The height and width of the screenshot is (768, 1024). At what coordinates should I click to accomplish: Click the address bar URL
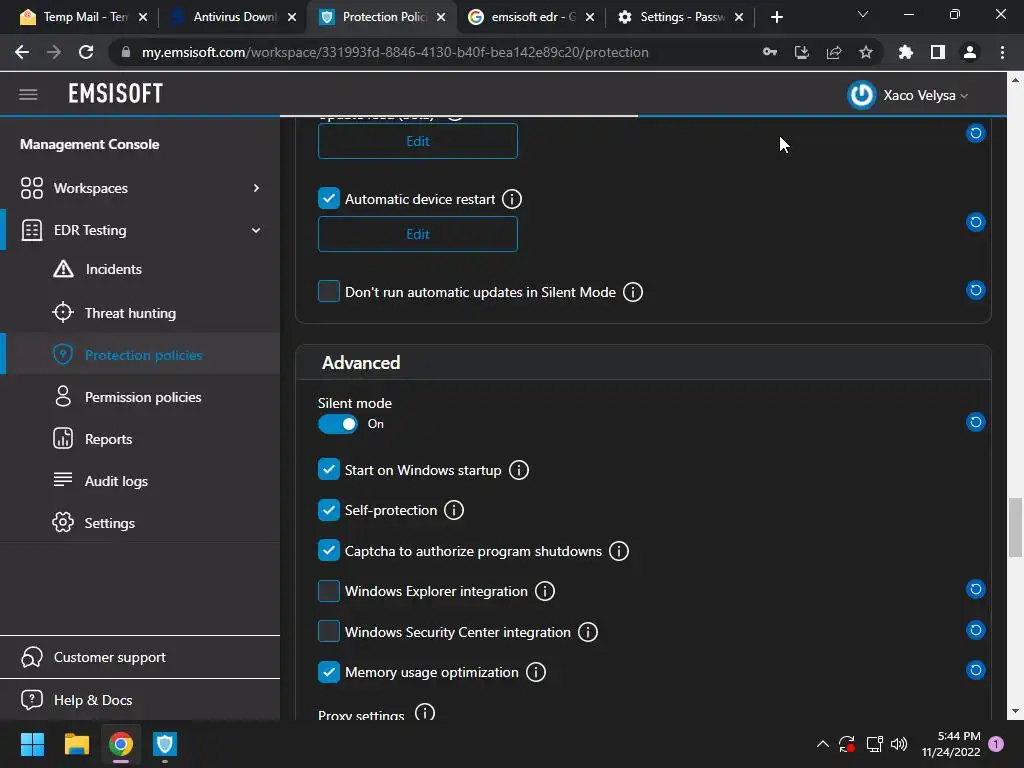click(x=395, y=52)
